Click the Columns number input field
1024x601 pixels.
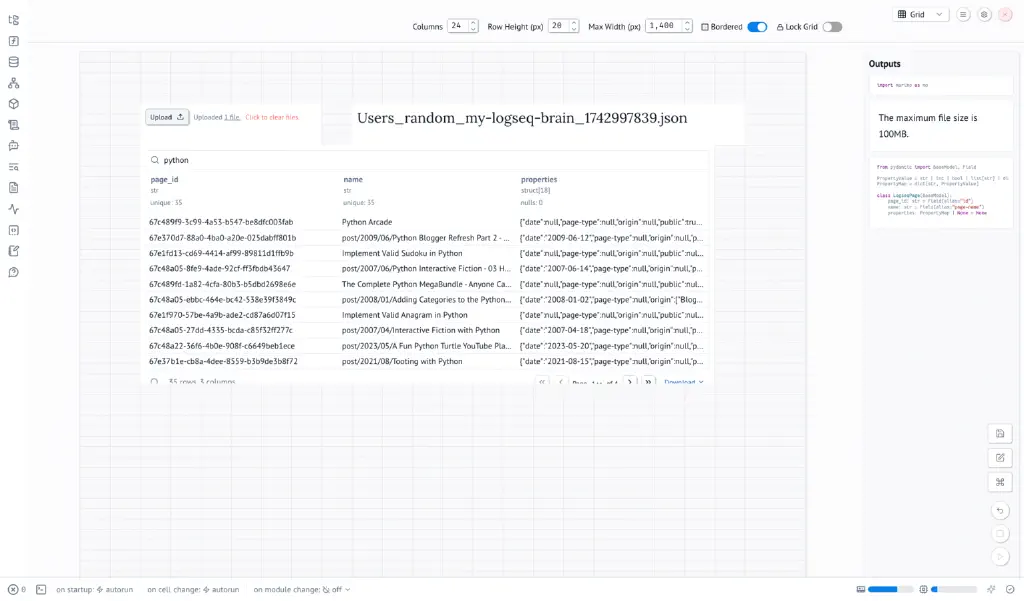pyautogui.click(x=458, y=26)
